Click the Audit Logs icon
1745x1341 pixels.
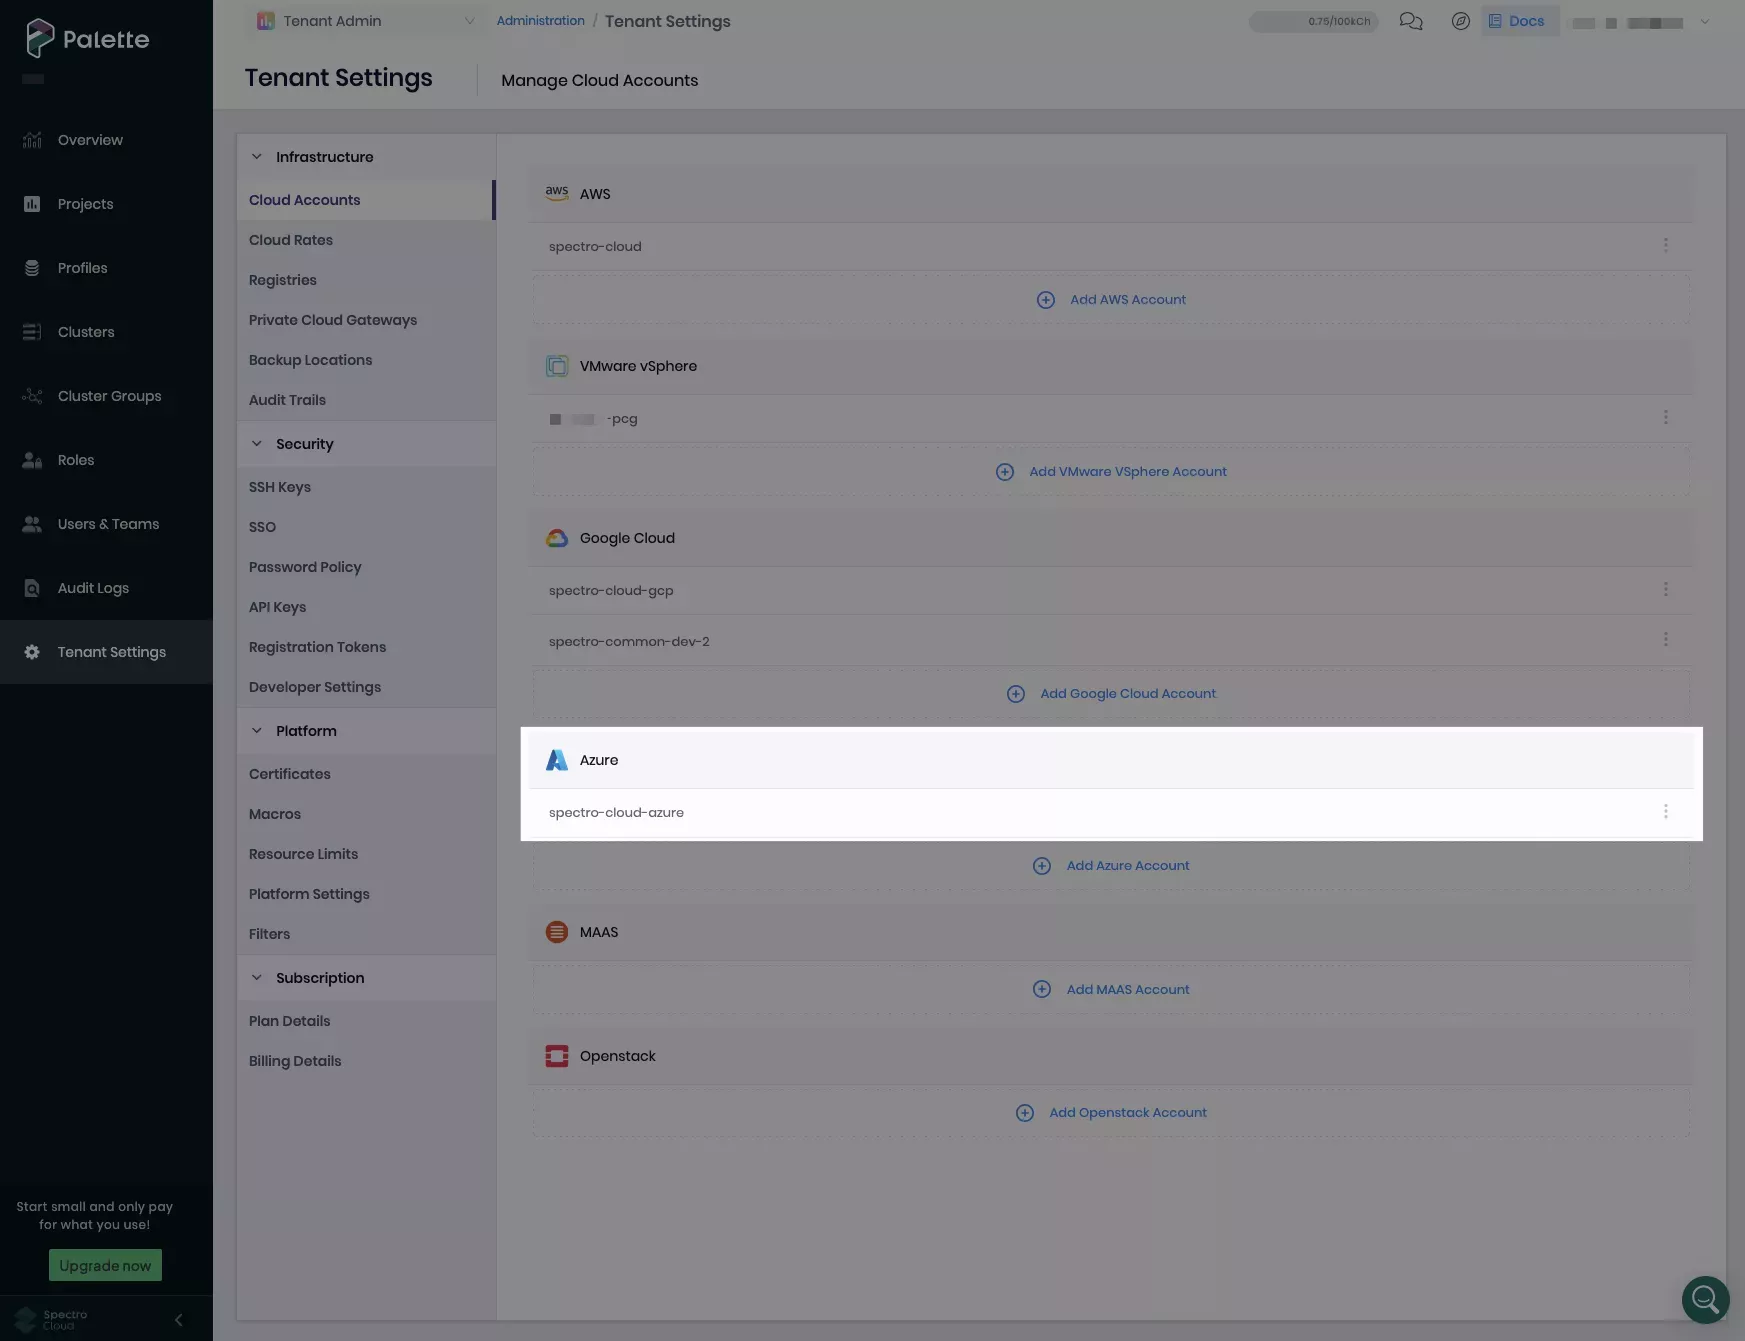tap(32, 587)
